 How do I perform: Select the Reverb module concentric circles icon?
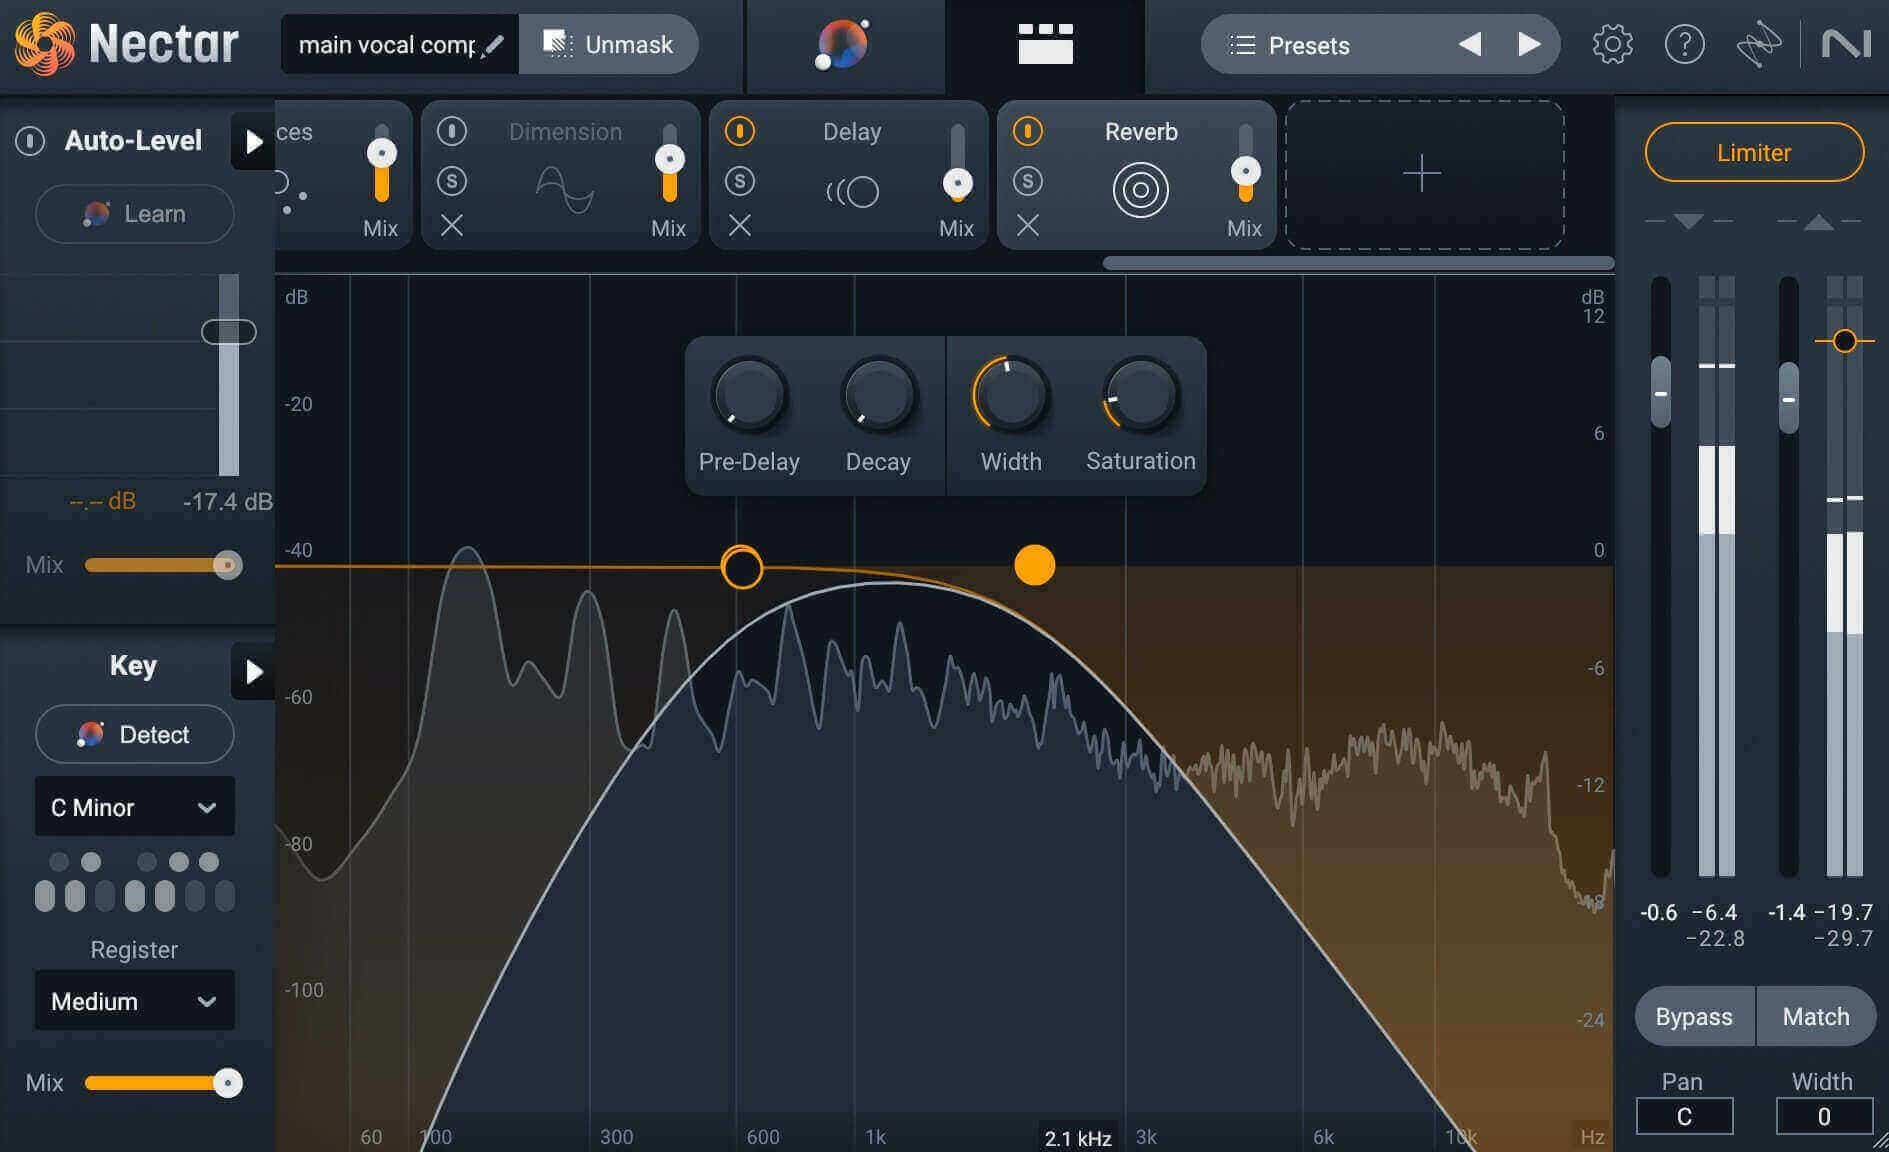(x=1140, y=190)
